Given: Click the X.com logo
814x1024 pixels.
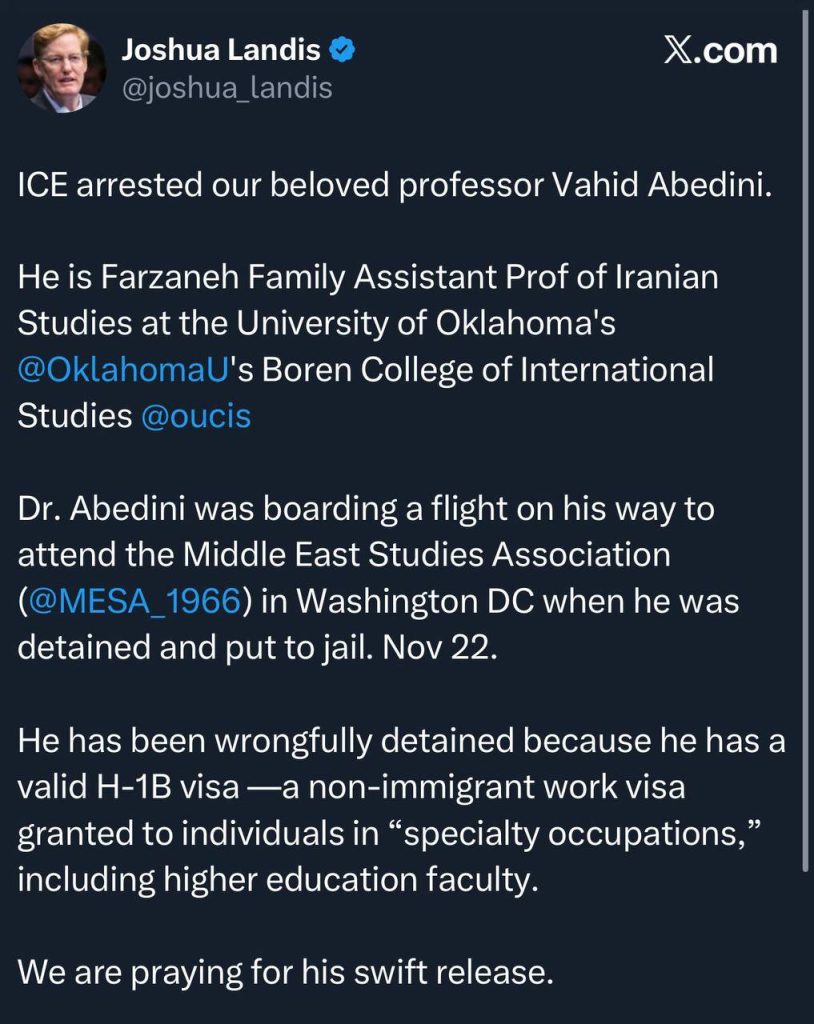Looking at the screenshot, I should click(720, 51).
